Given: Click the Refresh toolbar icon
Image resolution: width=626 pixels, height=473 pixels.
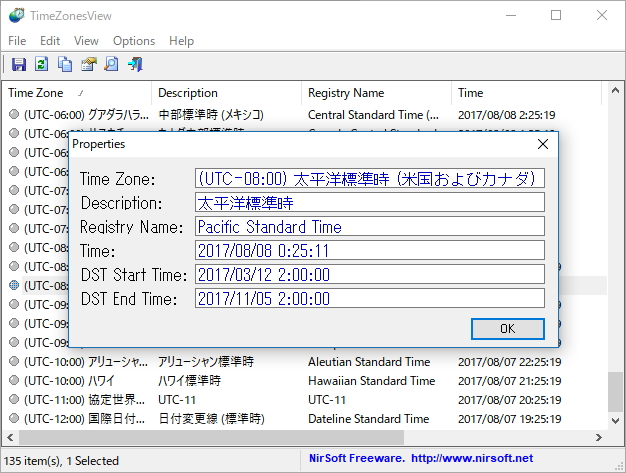Looking at the screenshot, I should (x=42, y=64).
